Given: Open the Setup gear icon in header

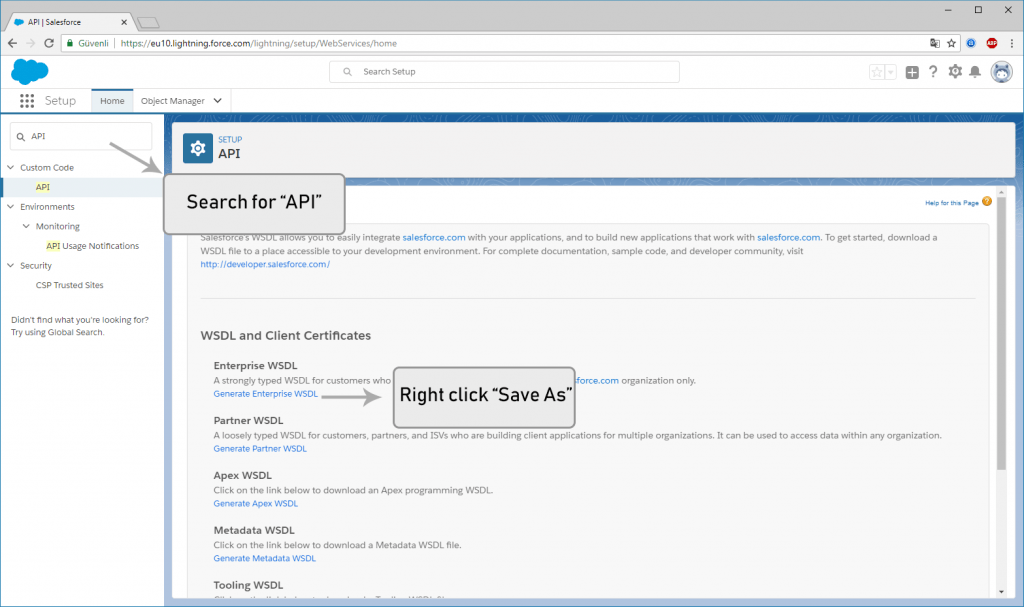Looking at the screenshot, I should (955, 71).
